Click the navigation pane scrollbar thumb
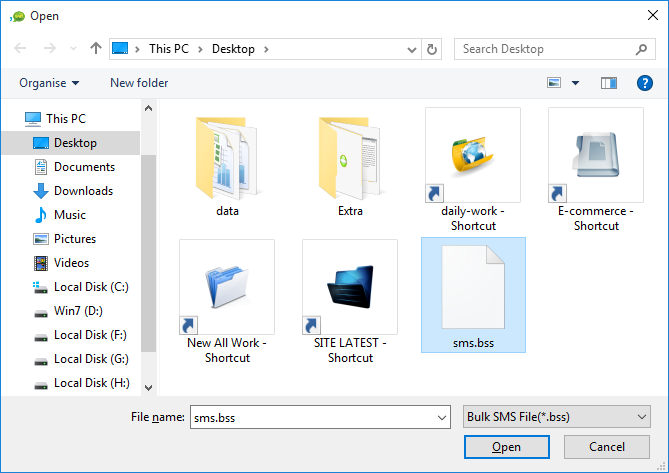Viewport: 669px width, 473px height. click(x=148, y=253)
